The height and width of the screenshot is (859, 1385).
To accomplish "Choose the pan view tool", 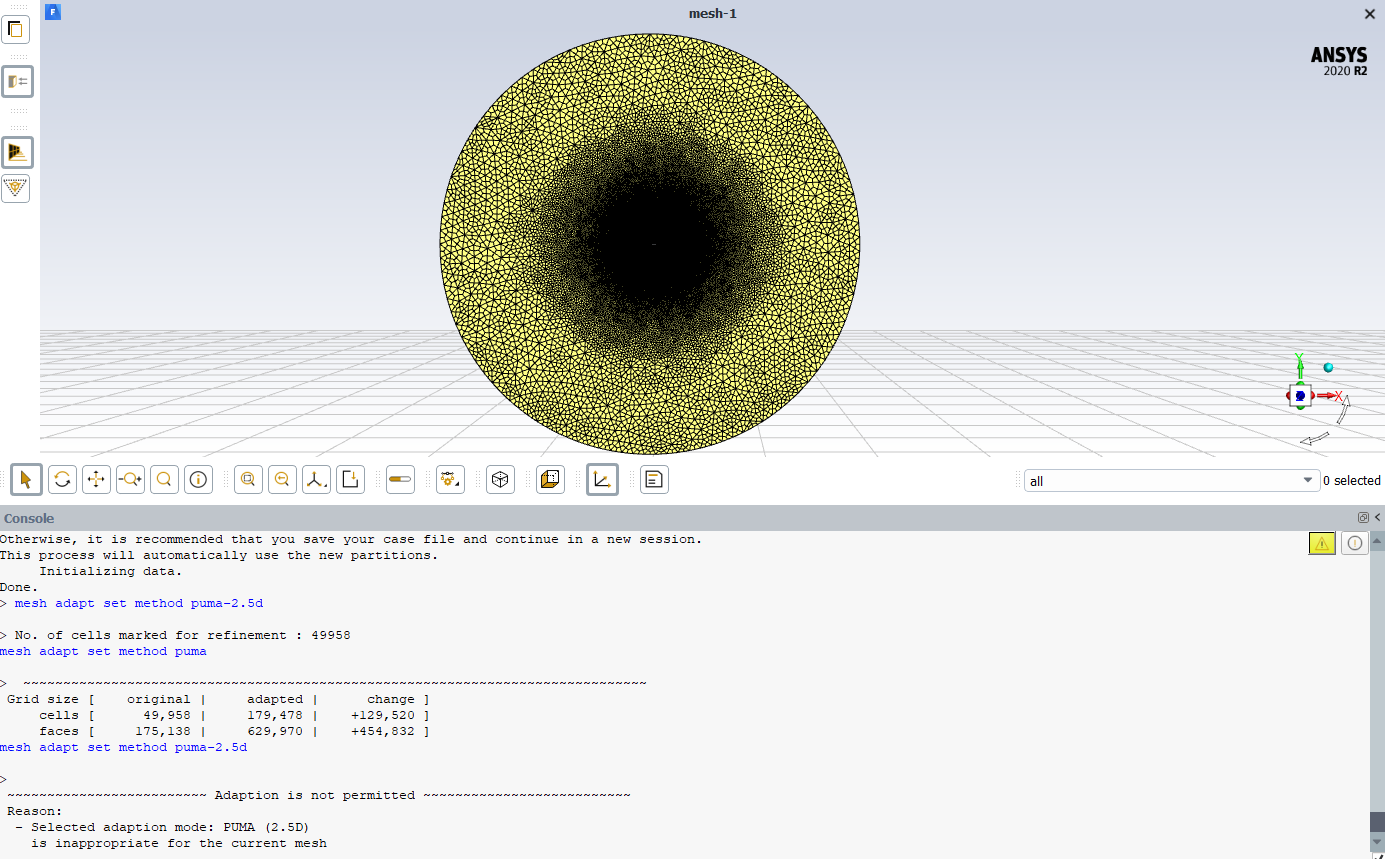I will (96, 480).
